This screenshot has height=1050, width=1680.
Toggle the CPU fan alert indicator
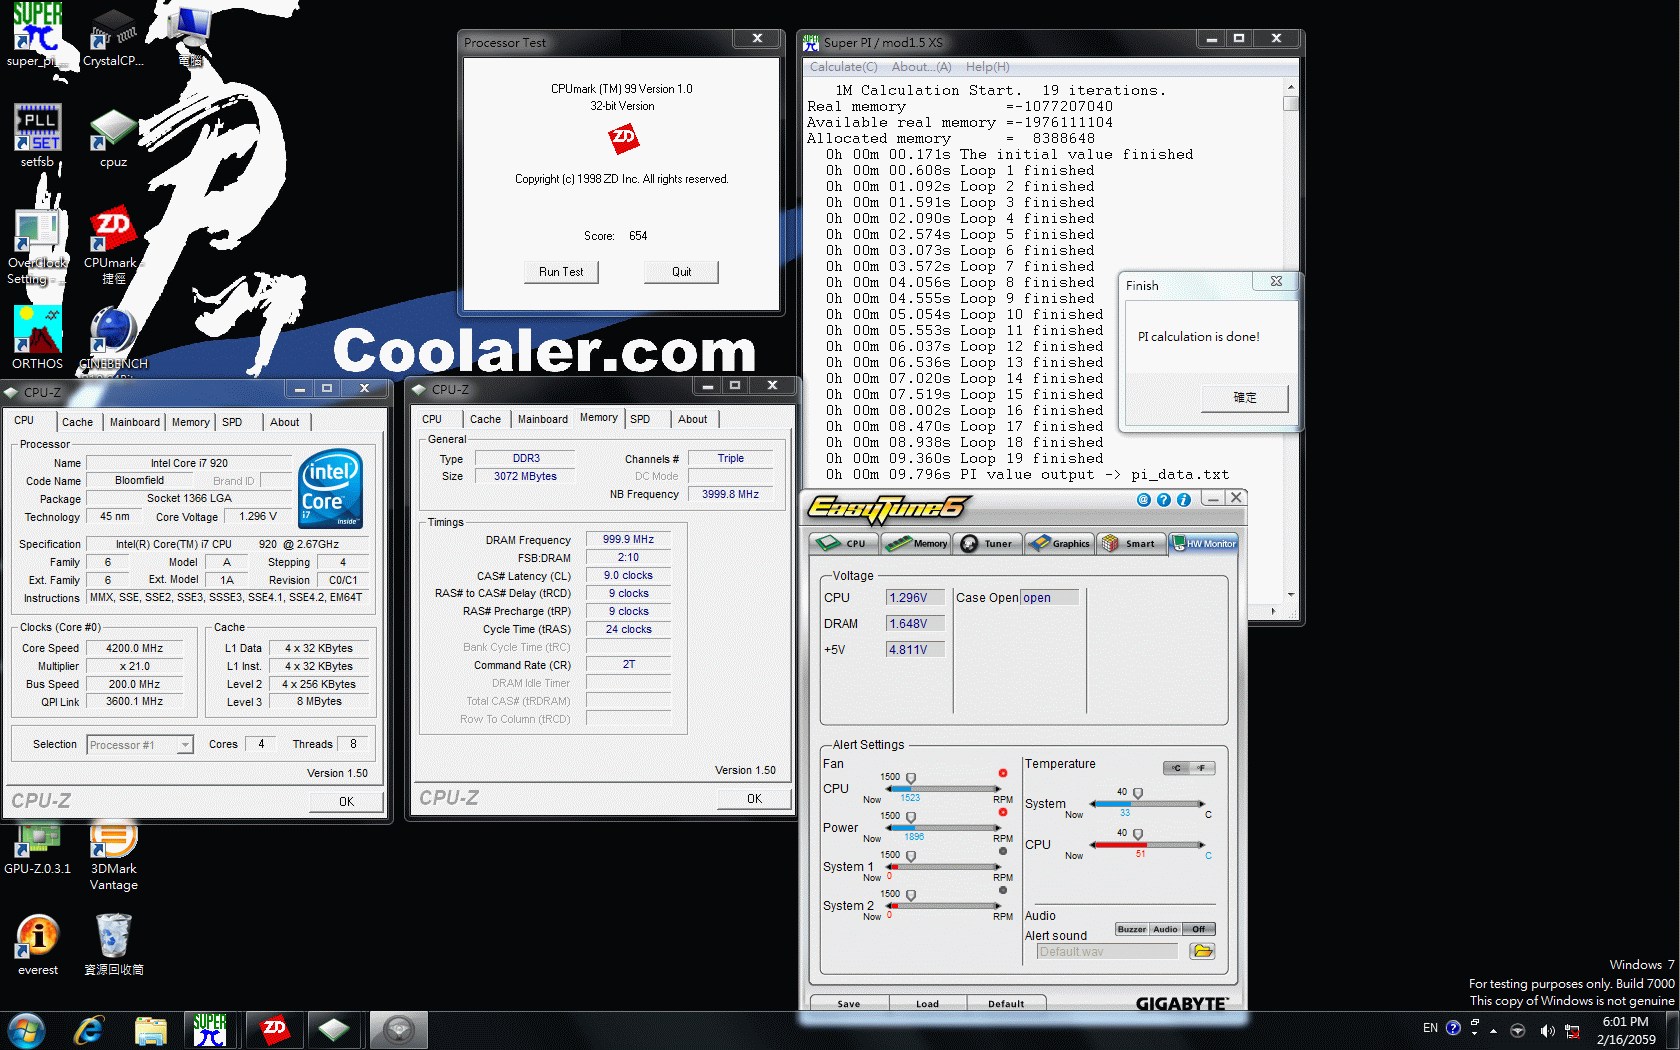click(x=1002, y=773)
